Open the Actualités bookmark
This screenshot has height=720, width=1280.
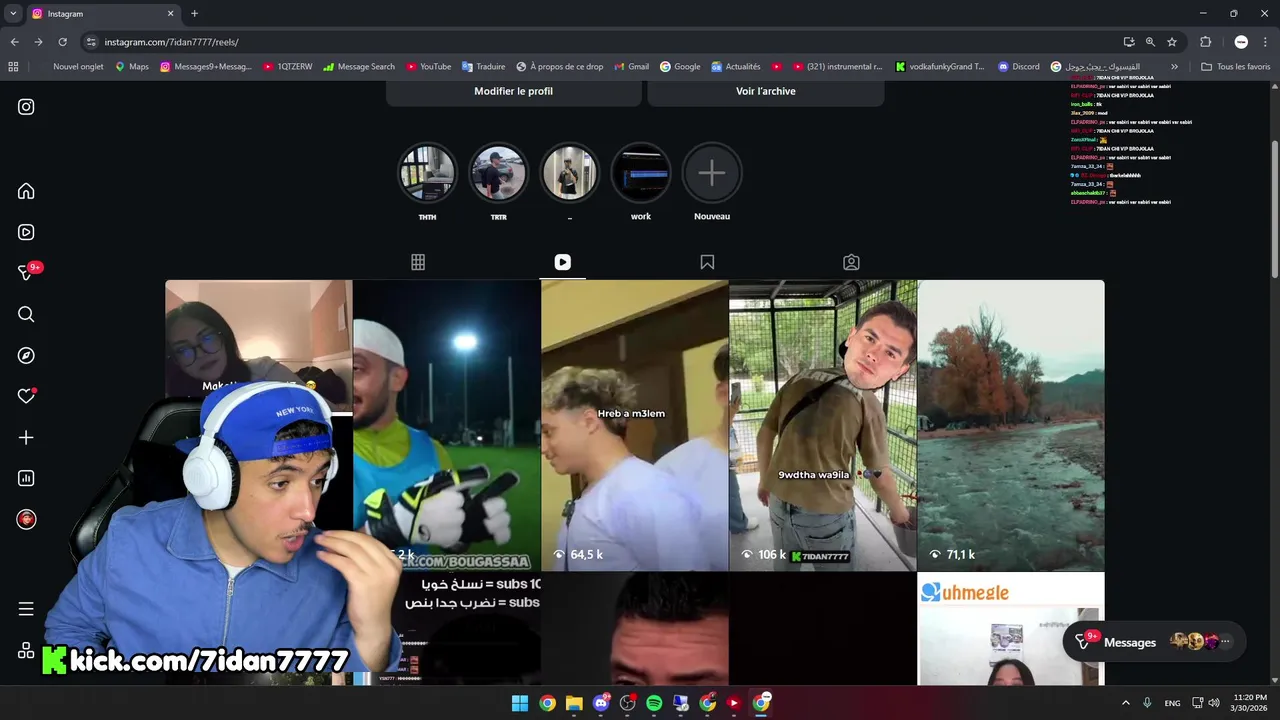tap(736, 67)
